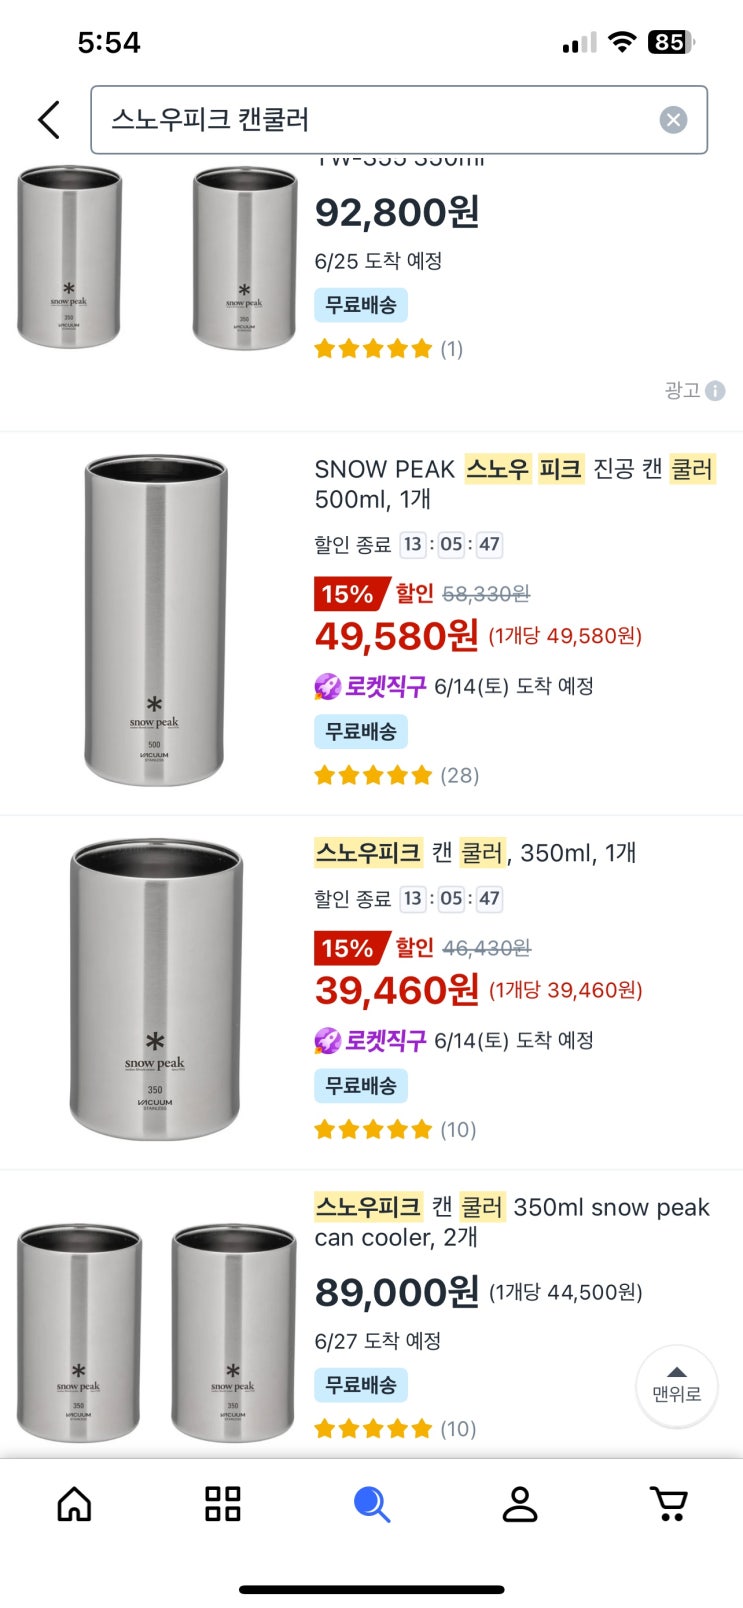
Task: Tap the back arrow icon
Action: (49, 120)
